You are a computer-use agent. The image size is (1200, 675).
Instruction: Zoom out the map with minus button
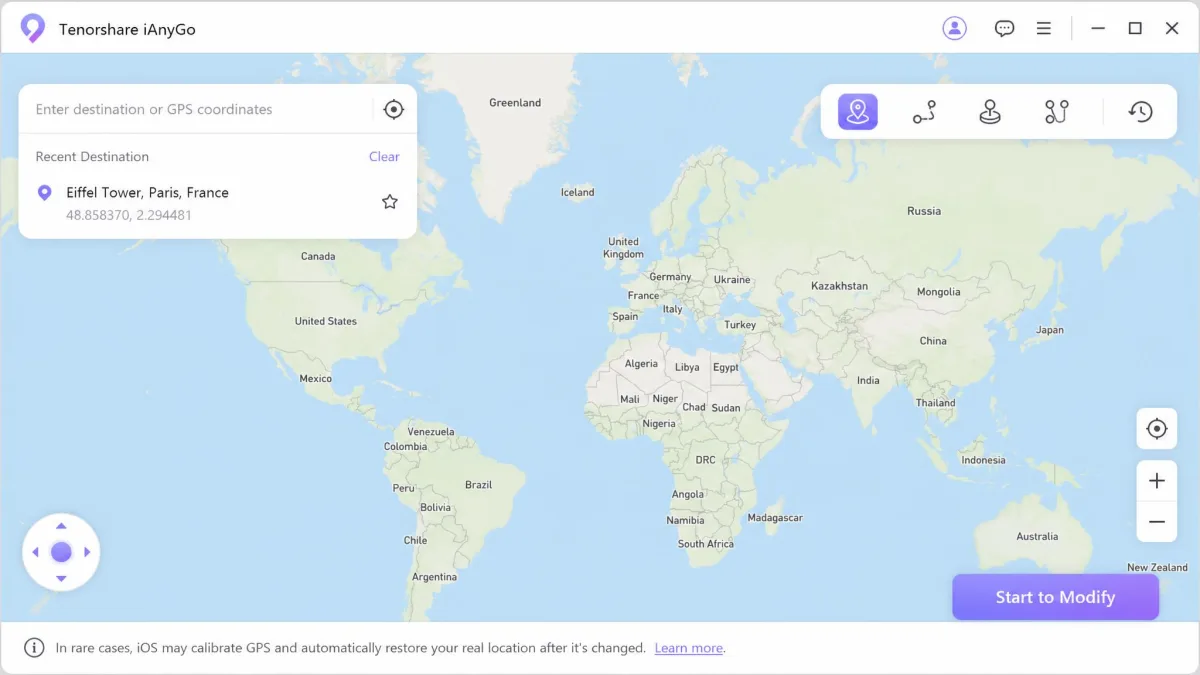(x=1157, y=522)
